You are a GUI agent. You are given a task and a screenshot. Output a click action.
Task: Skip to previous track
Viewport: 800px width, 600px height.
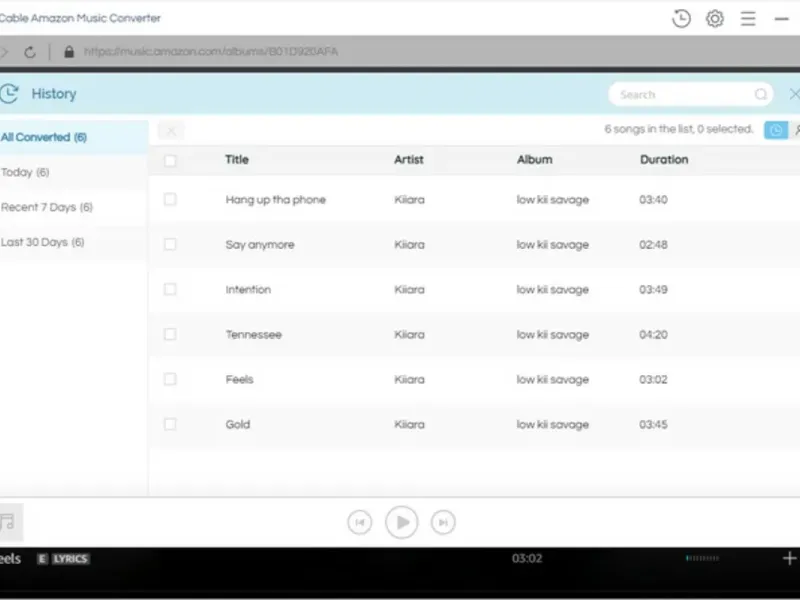tap(360, 522)
